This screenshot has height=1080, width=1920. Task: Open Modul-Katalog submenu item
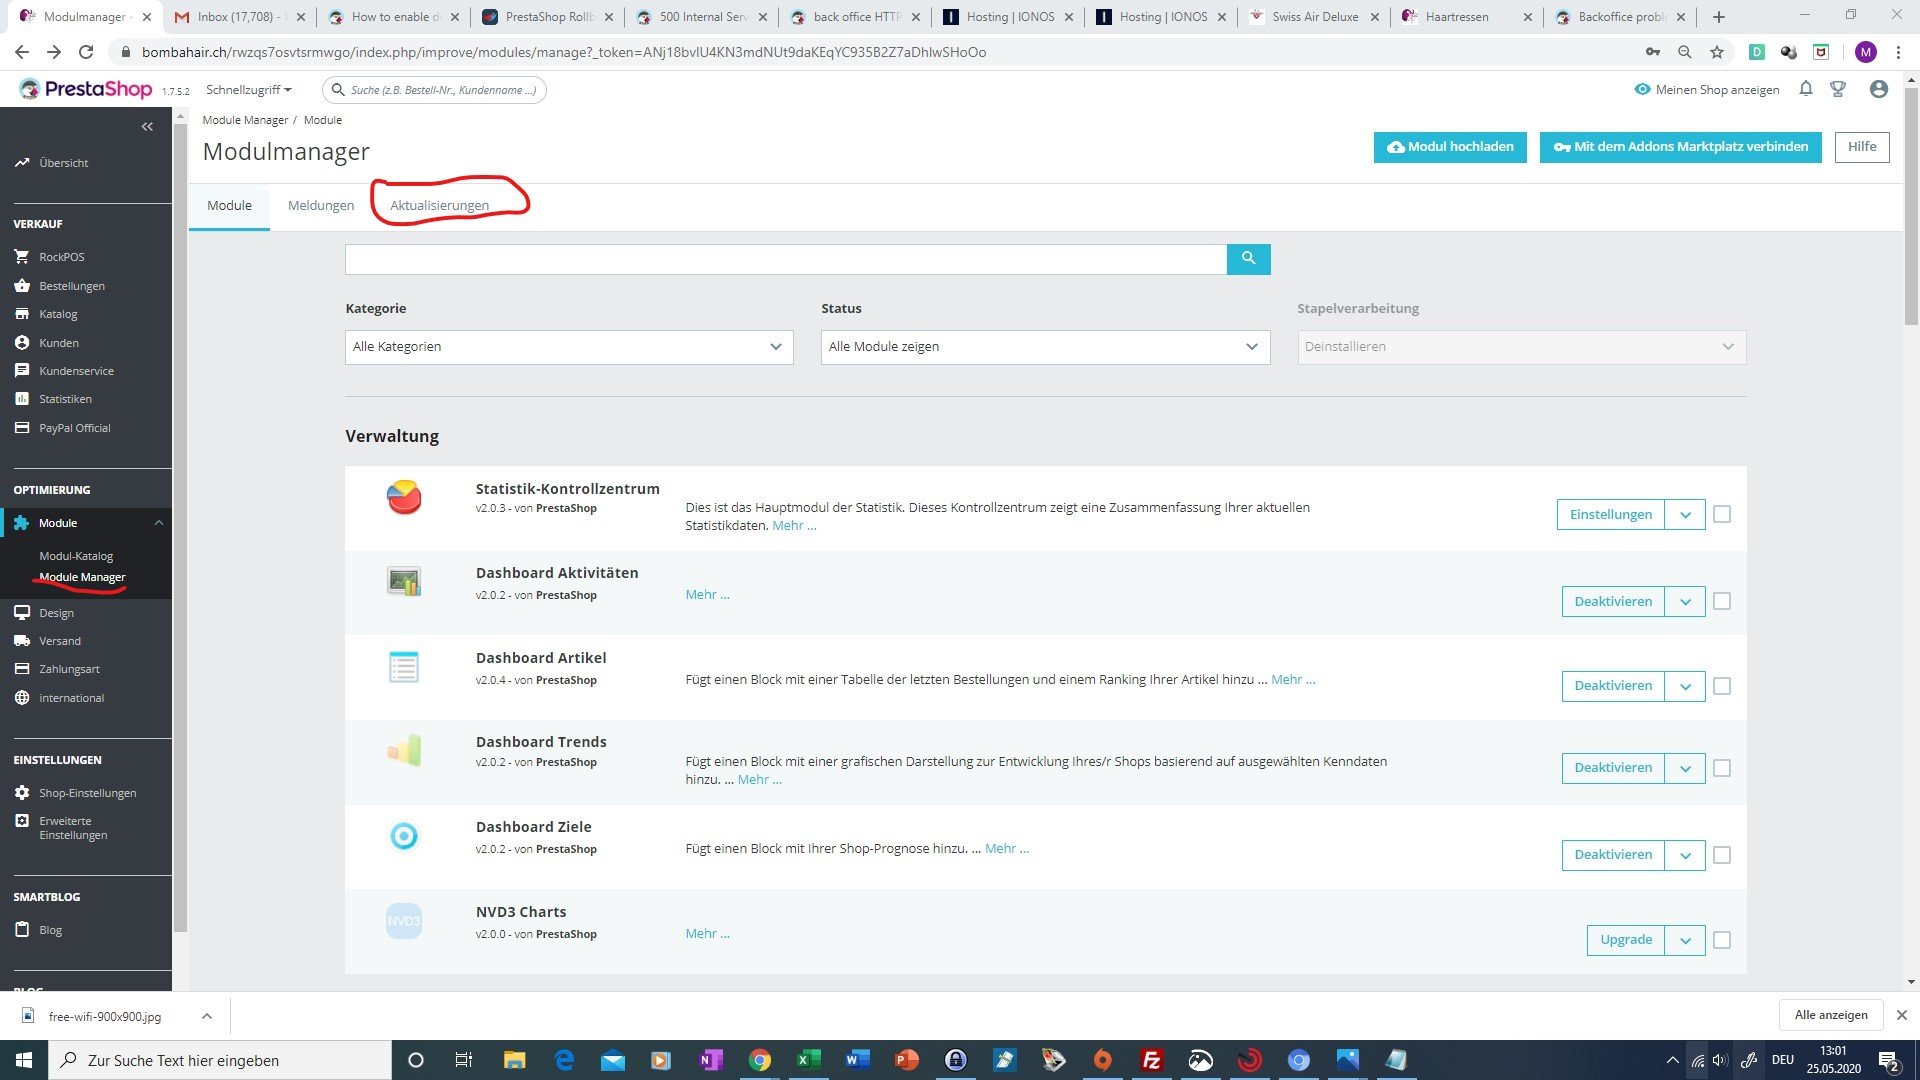[x=76, y=556]
